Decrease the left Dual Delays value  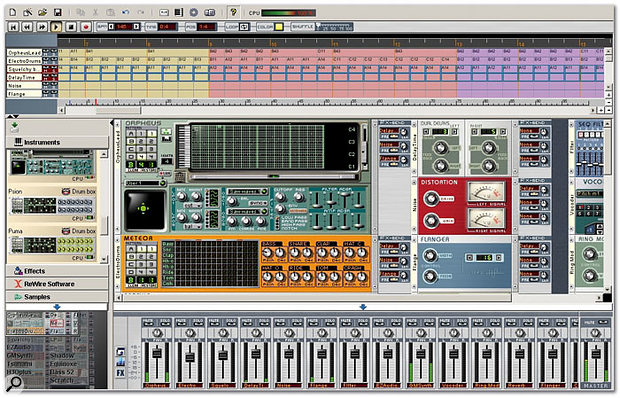[426, 132]
